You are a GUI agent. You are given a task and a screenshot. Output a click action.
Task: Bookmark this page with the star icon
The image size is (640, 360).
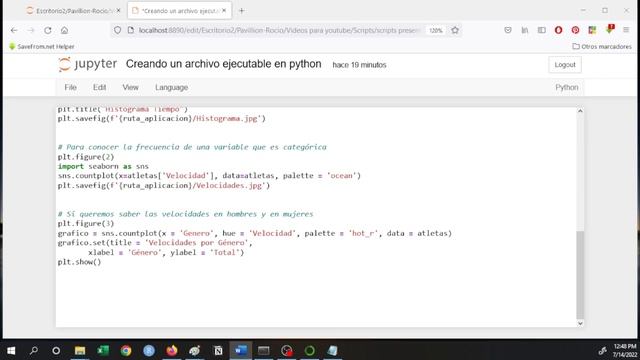455,30
